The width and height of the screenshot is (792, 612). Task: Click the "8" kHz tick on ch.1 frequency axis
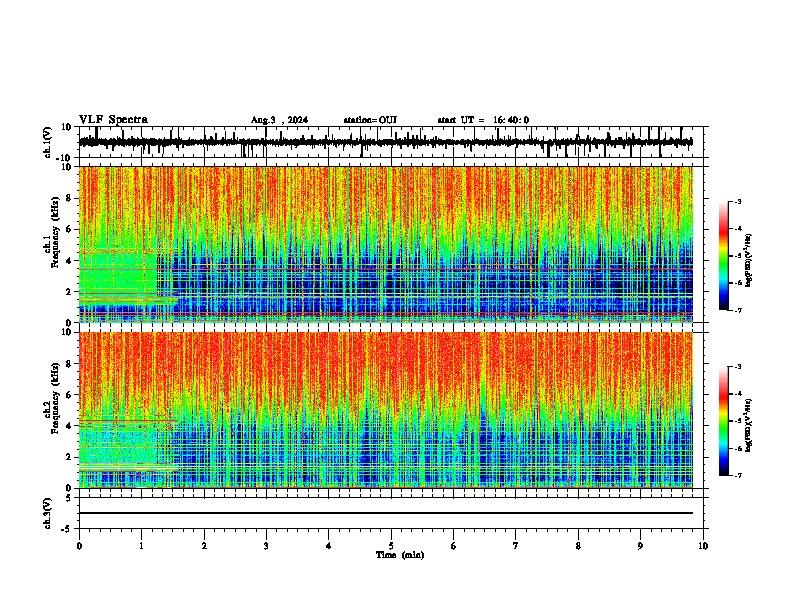click(70, 198)
